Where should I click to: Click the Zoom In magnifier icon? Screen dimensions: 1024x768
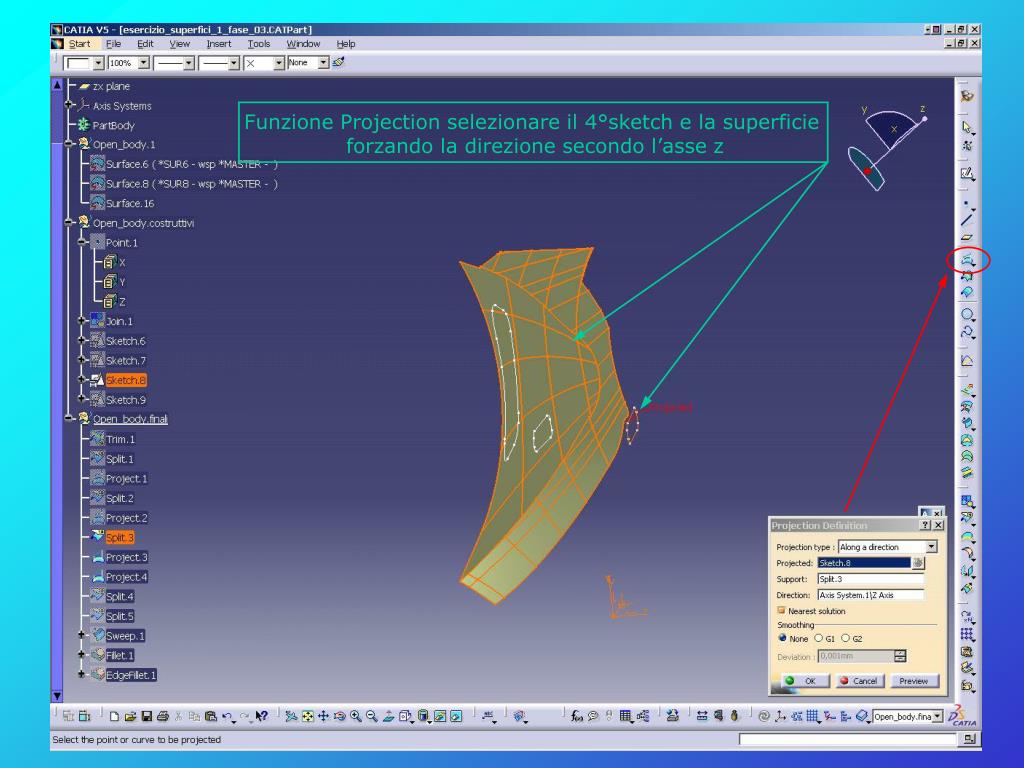tap(356, 716)
